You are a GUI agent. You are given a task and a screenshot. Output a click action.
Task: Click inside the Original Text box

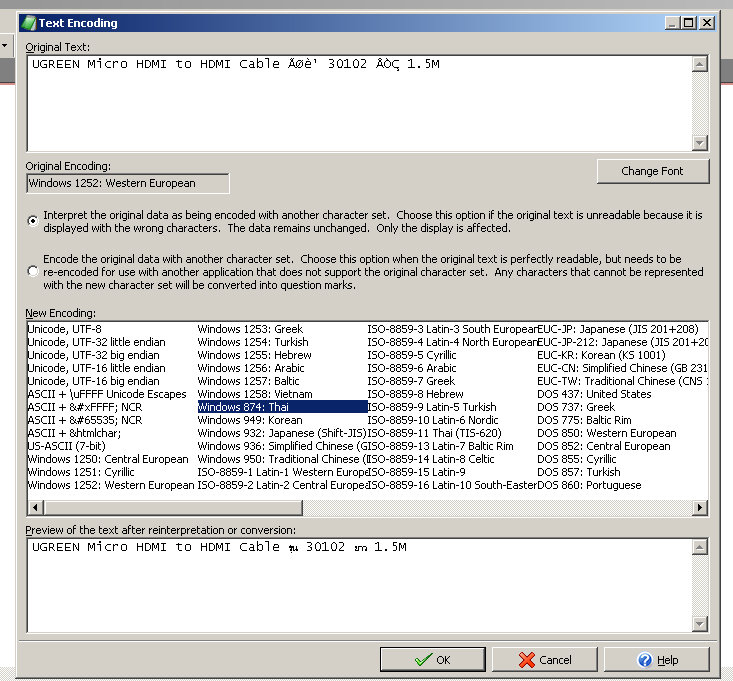point(359,103)
